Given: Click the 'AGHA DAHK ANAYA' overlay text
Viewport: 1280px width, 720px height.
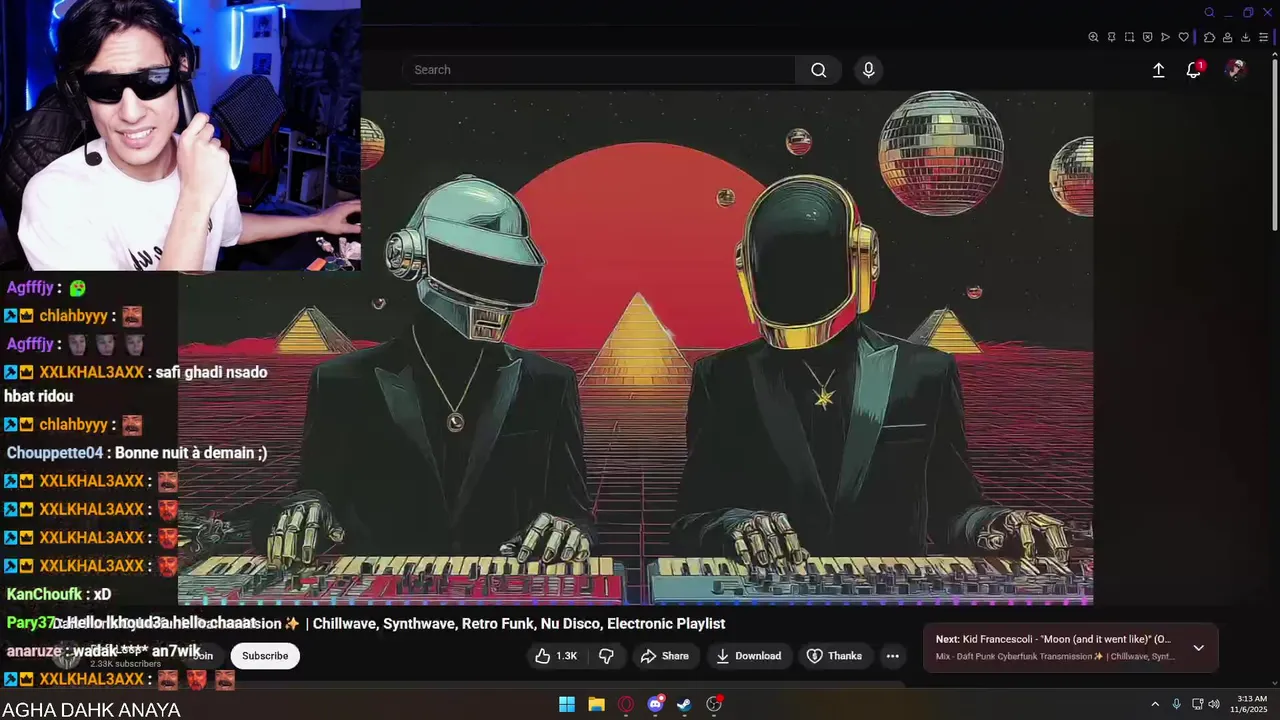Looking at the screenshot, I should click(x=91, y=710).
